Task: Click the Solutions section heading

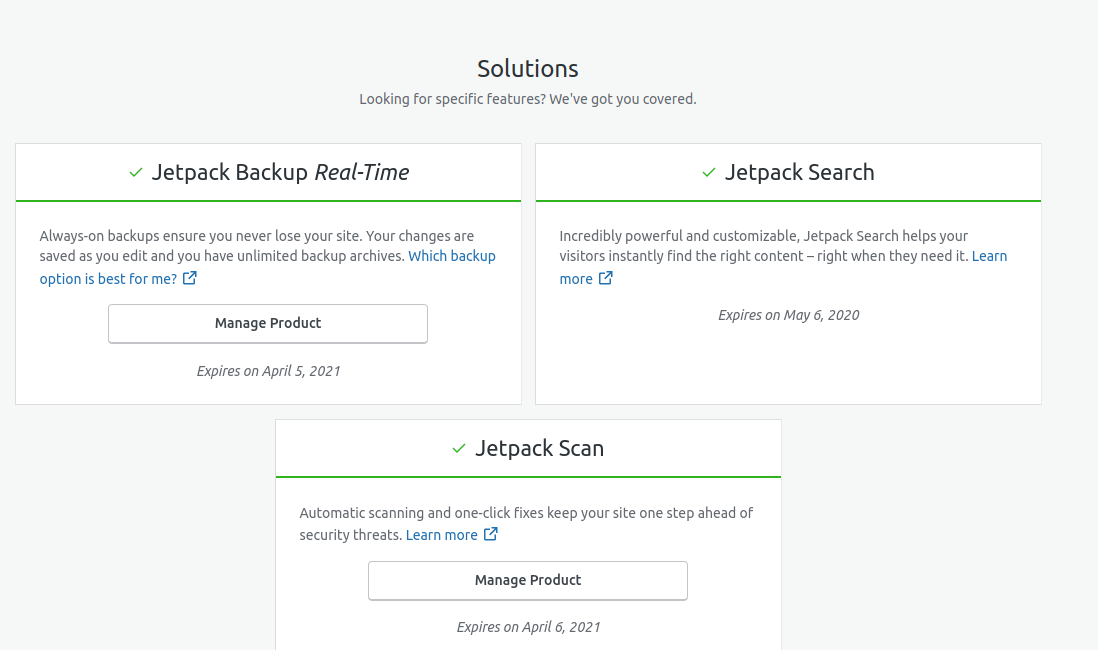Action: 528,69
